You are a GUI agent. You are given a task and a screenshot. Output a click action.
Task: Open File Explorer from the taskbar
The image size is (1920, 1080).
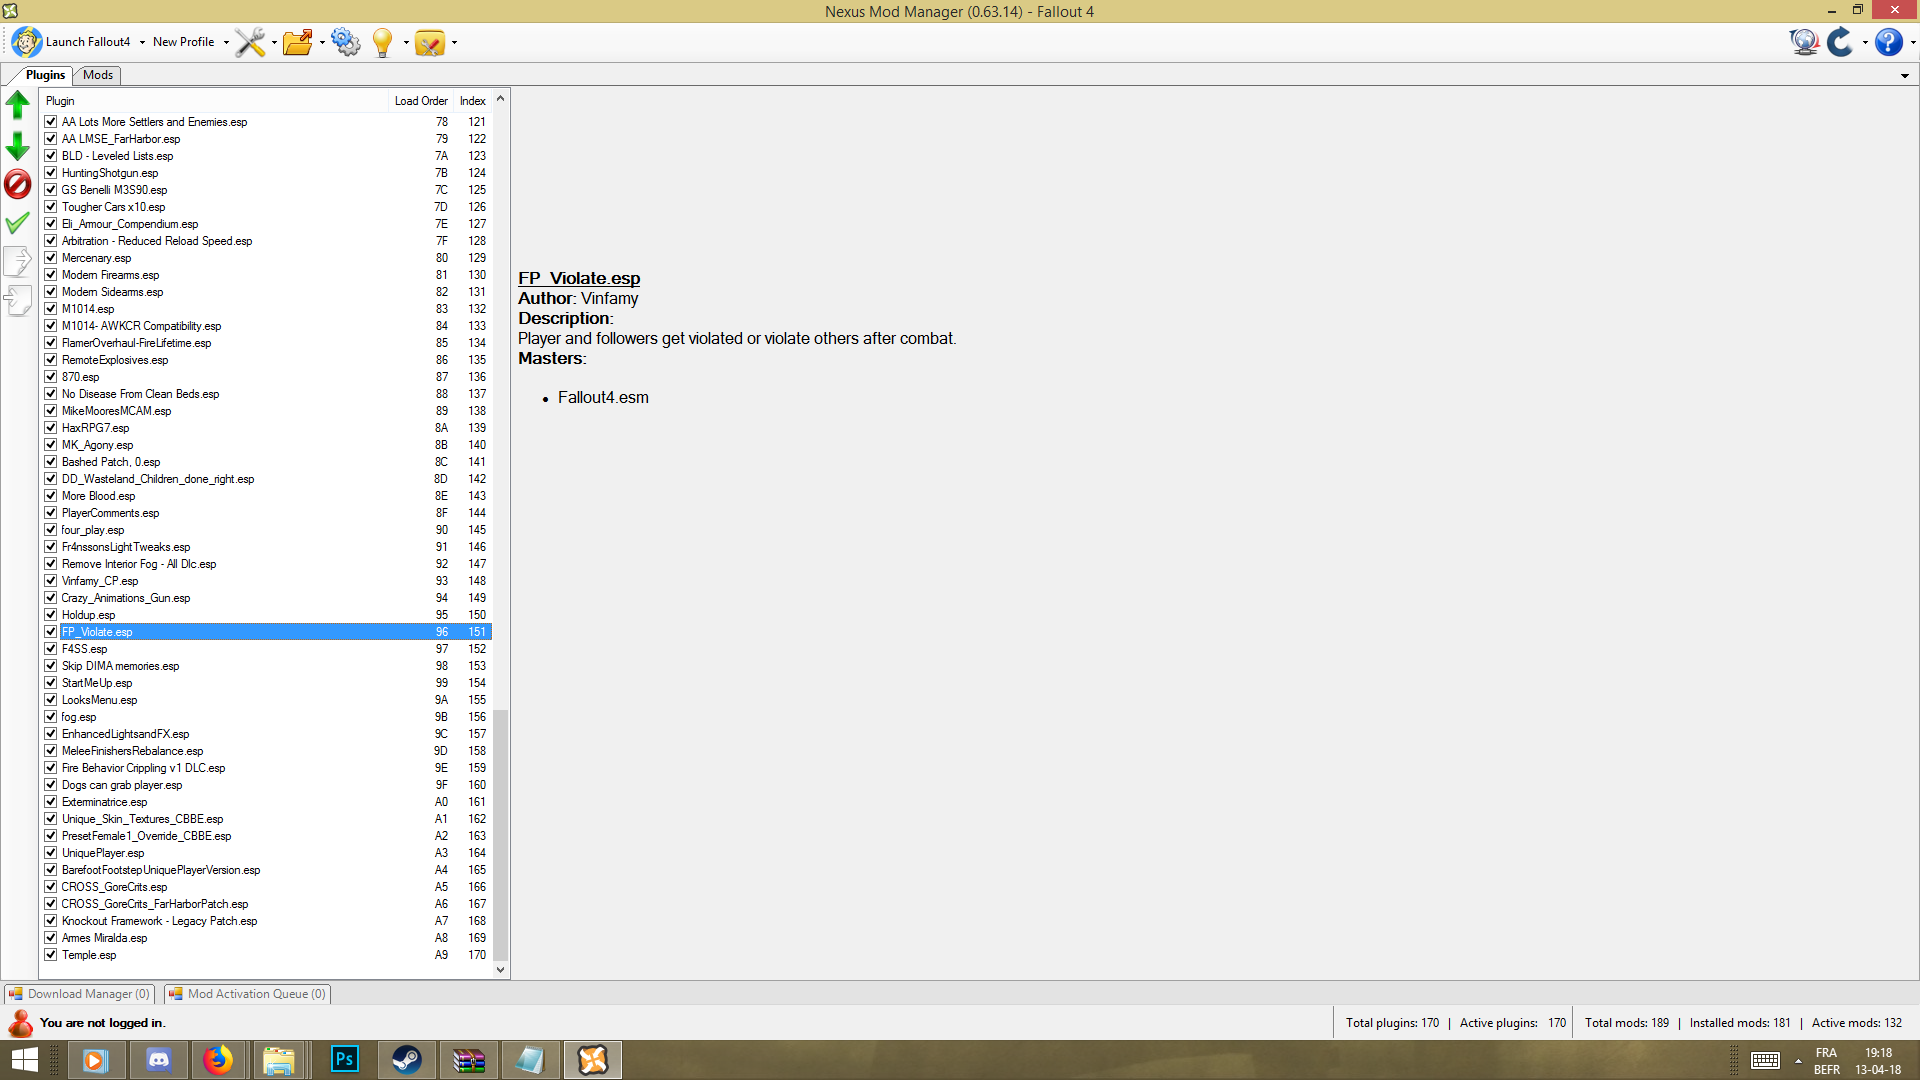278,1060
